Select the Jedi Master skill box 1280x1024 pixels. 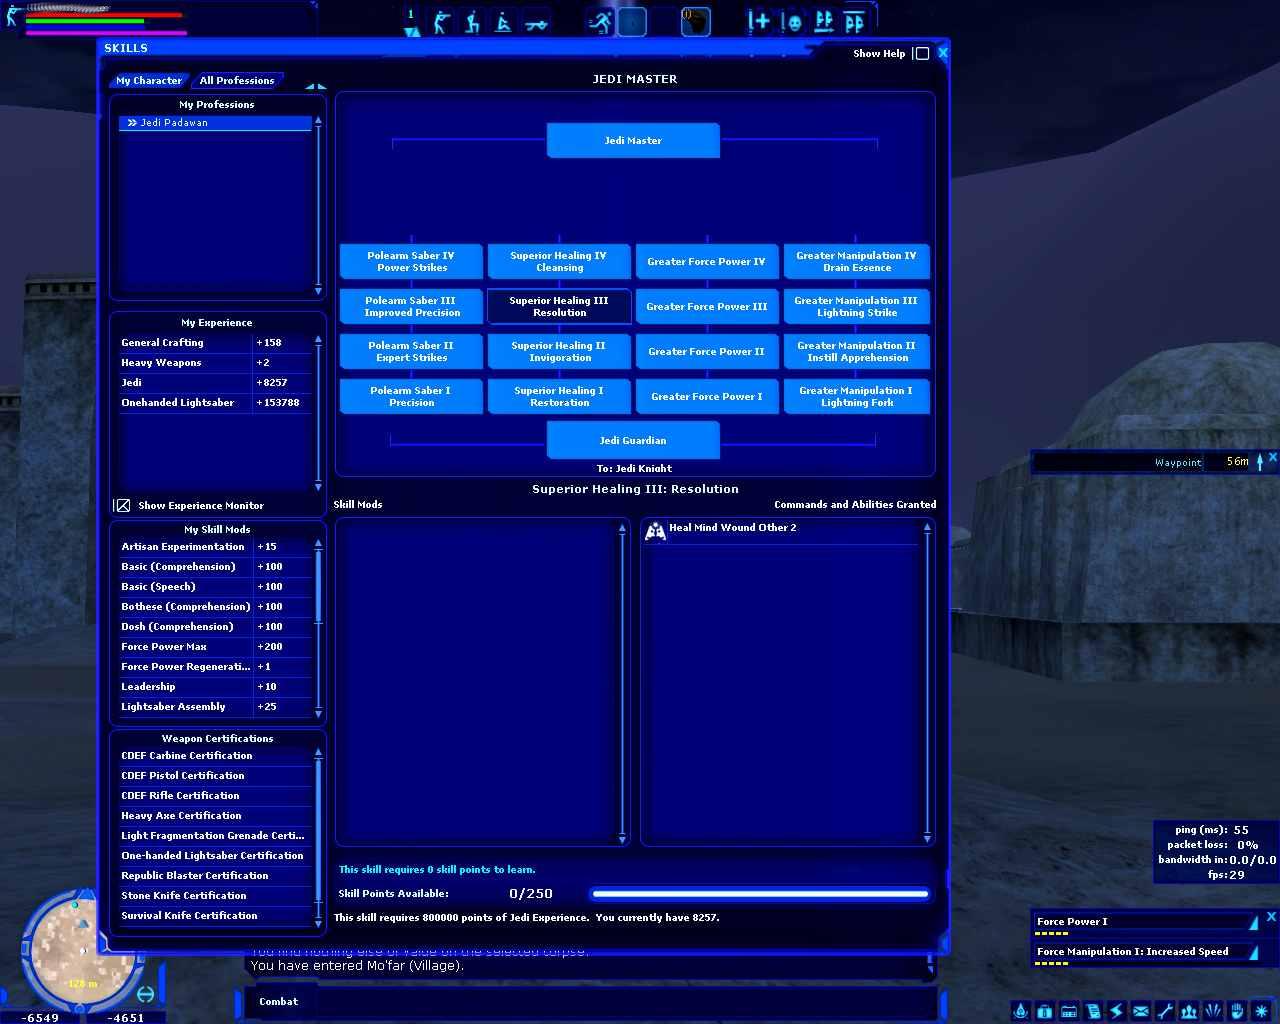(633, 141)
